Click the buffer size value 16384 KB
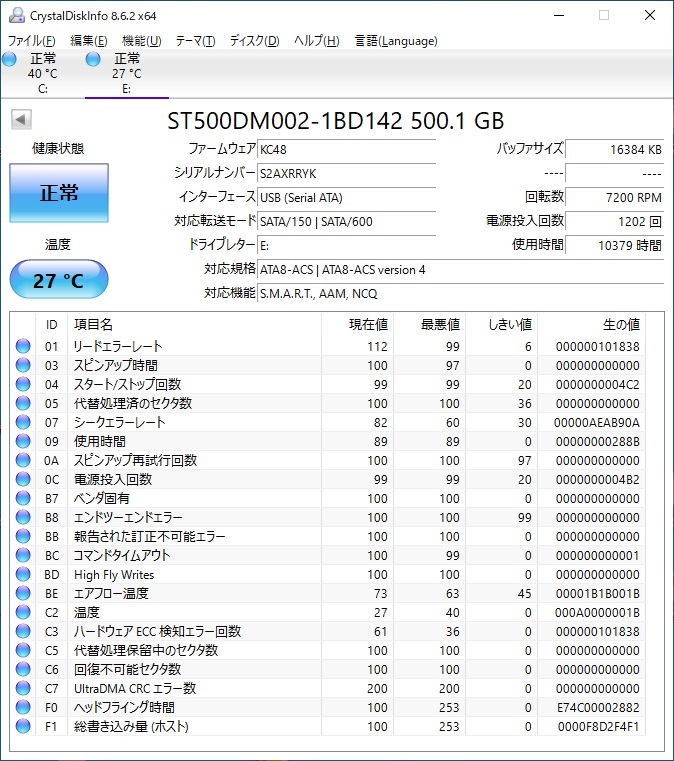The width and height of the screenshot is (674, 761). tap(615, 149)
